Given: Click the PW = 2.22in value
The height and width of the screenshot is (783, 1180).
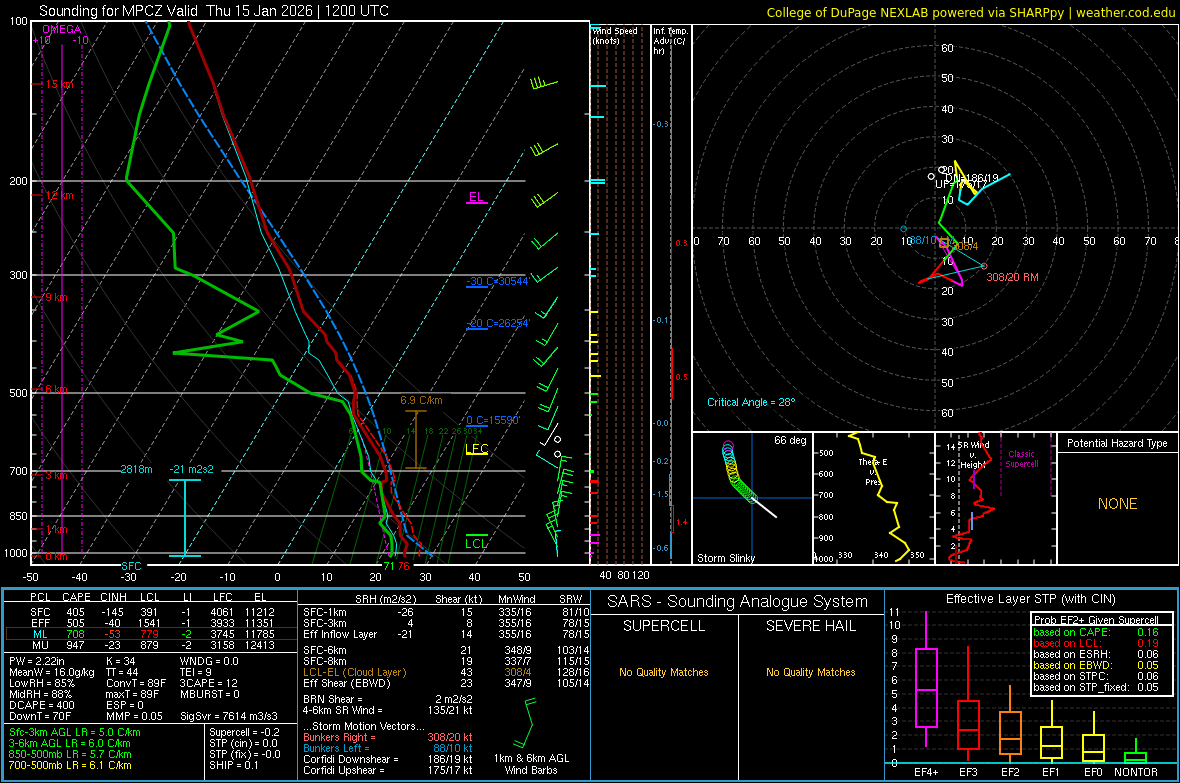Looking at the screenshot, I should [x=39, y=661].
